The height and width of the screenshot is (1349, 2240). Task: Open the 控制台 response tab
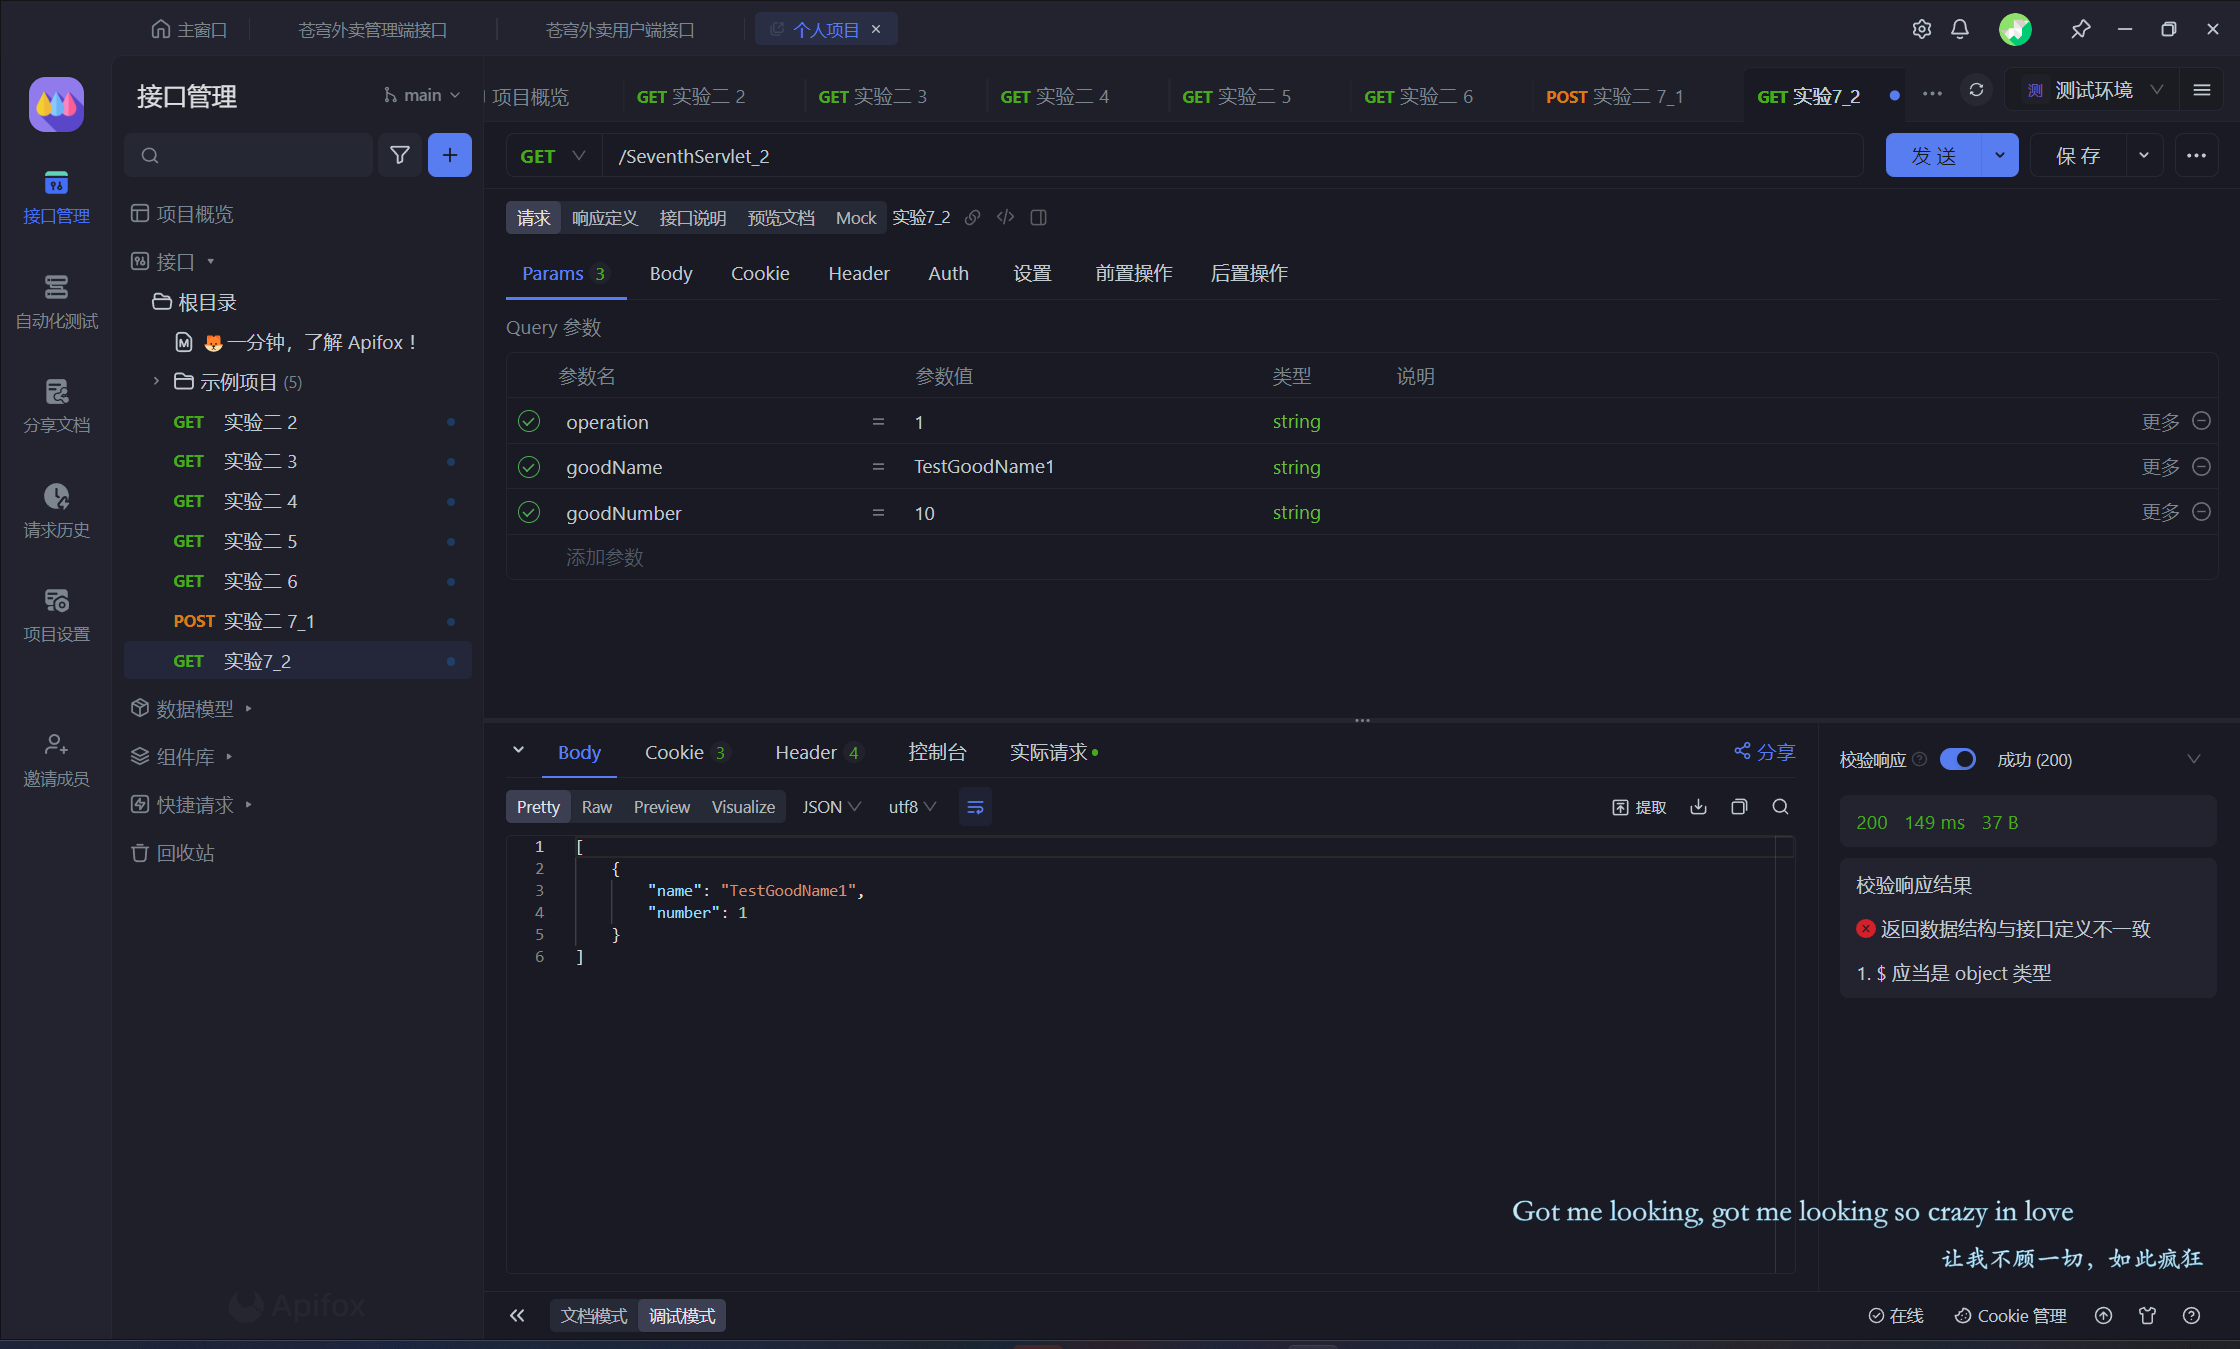tap(936, 752)
